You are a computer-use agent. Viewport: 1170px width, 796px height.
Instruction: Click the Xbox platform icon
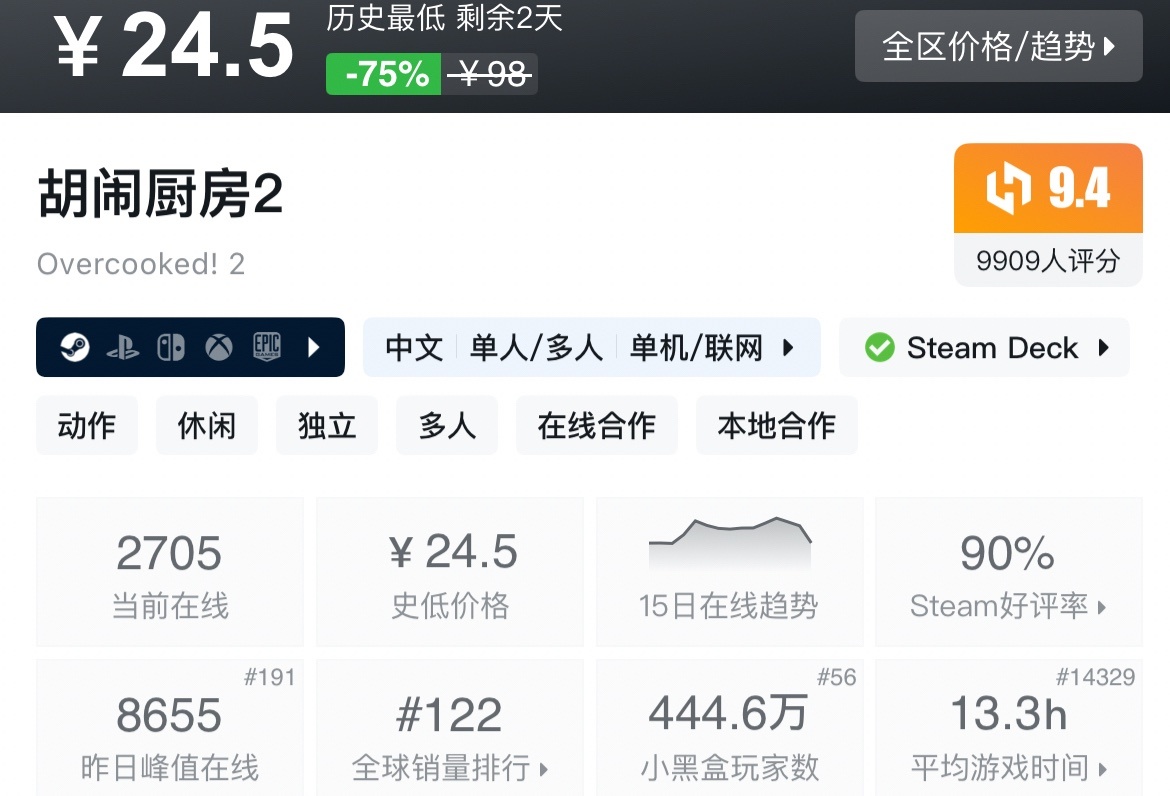click(x=219, y=348)
